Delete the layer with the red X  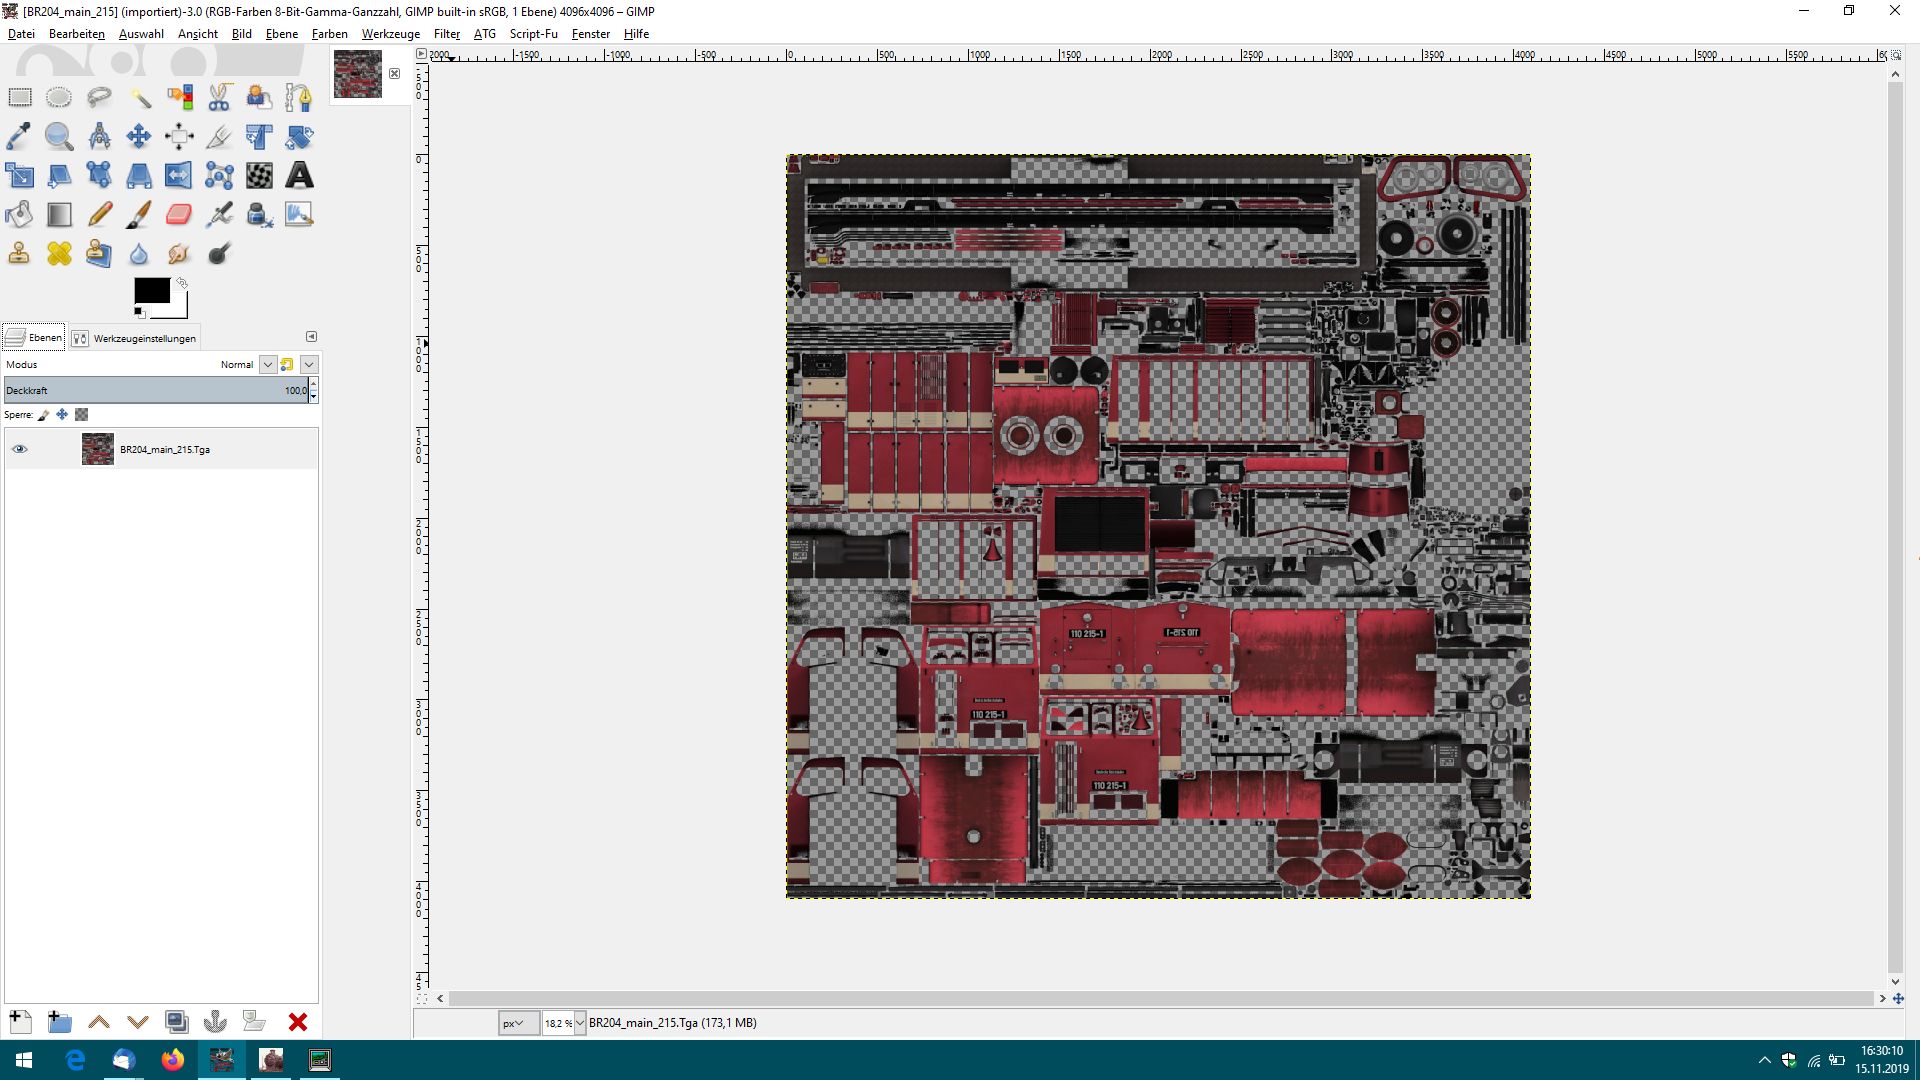coord(297,1021)
